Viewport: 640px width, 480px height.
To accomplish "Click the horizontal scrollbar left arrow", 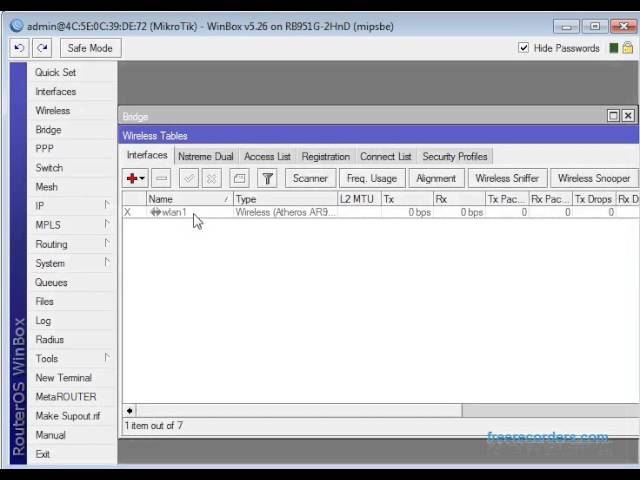I will point(129,411).
